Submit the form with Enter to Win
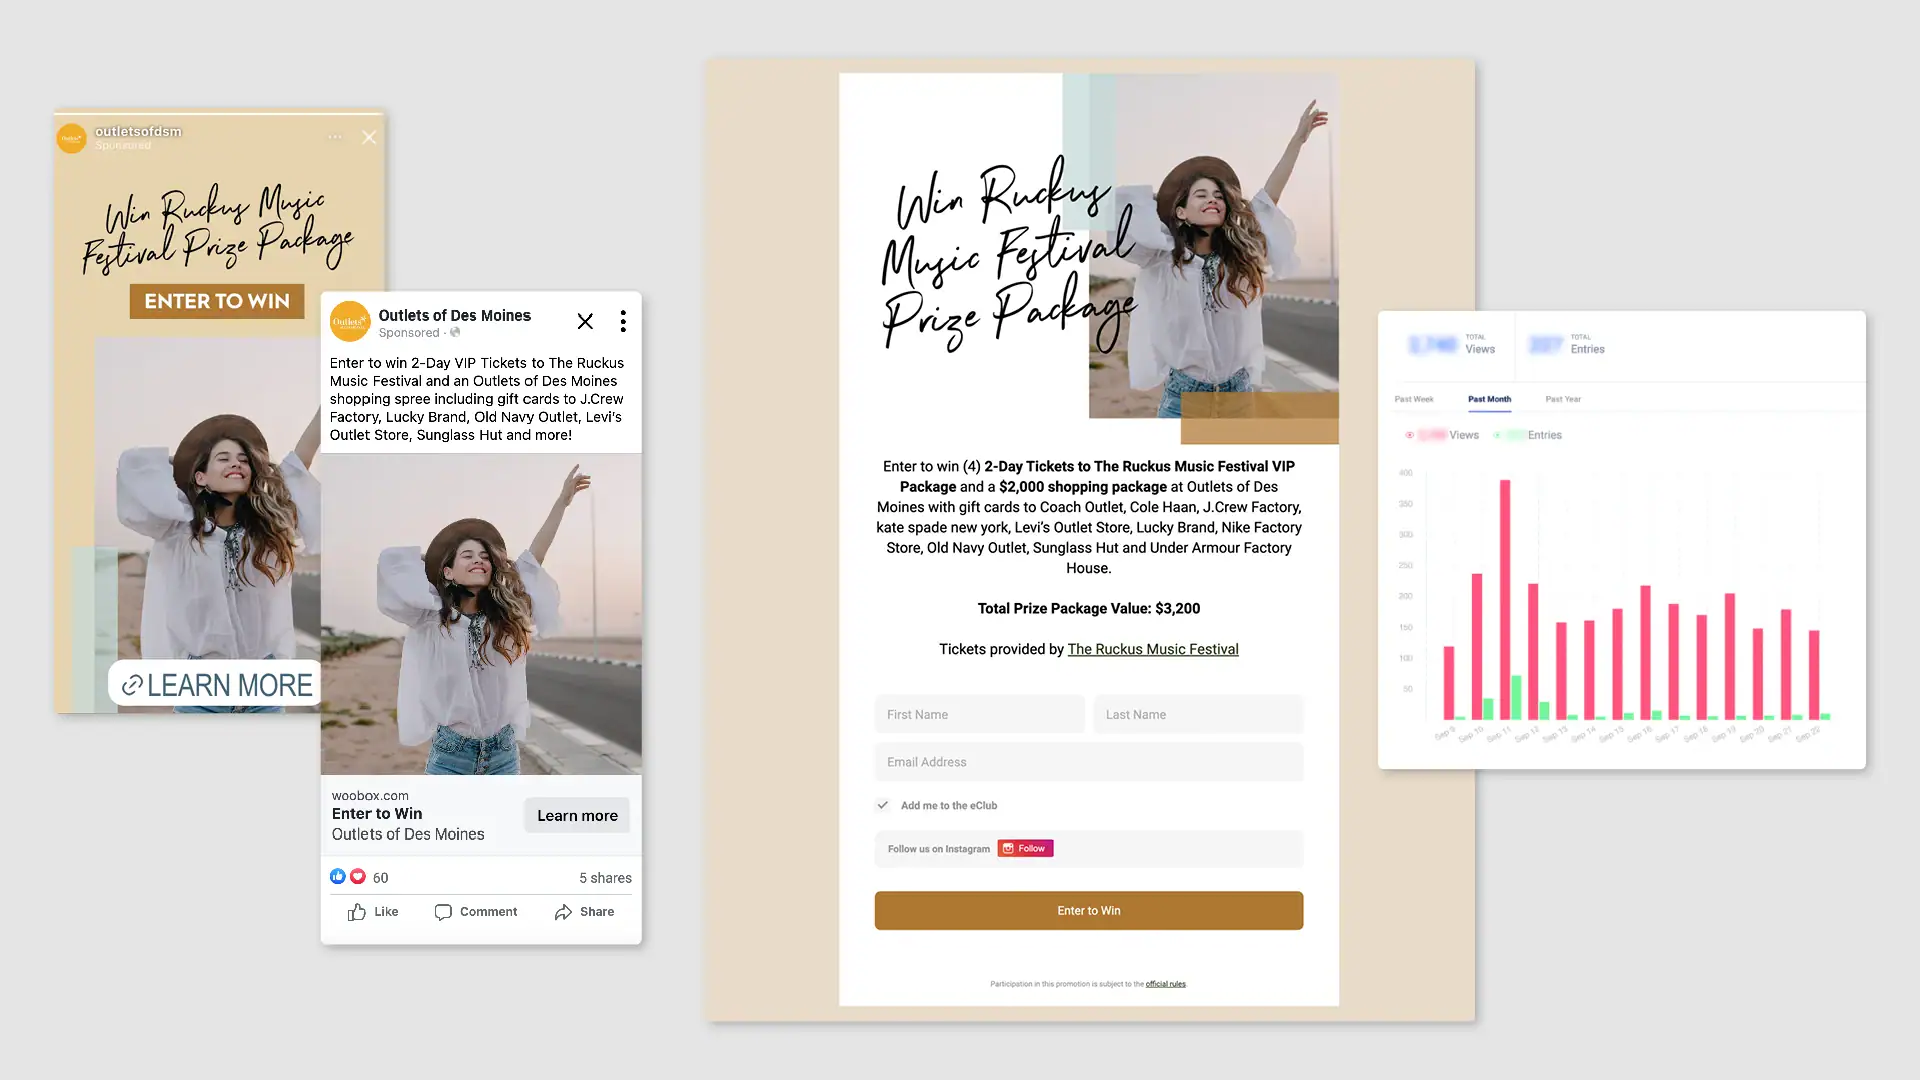Screen dimensions: 1920x1080 coord(1089,911)
